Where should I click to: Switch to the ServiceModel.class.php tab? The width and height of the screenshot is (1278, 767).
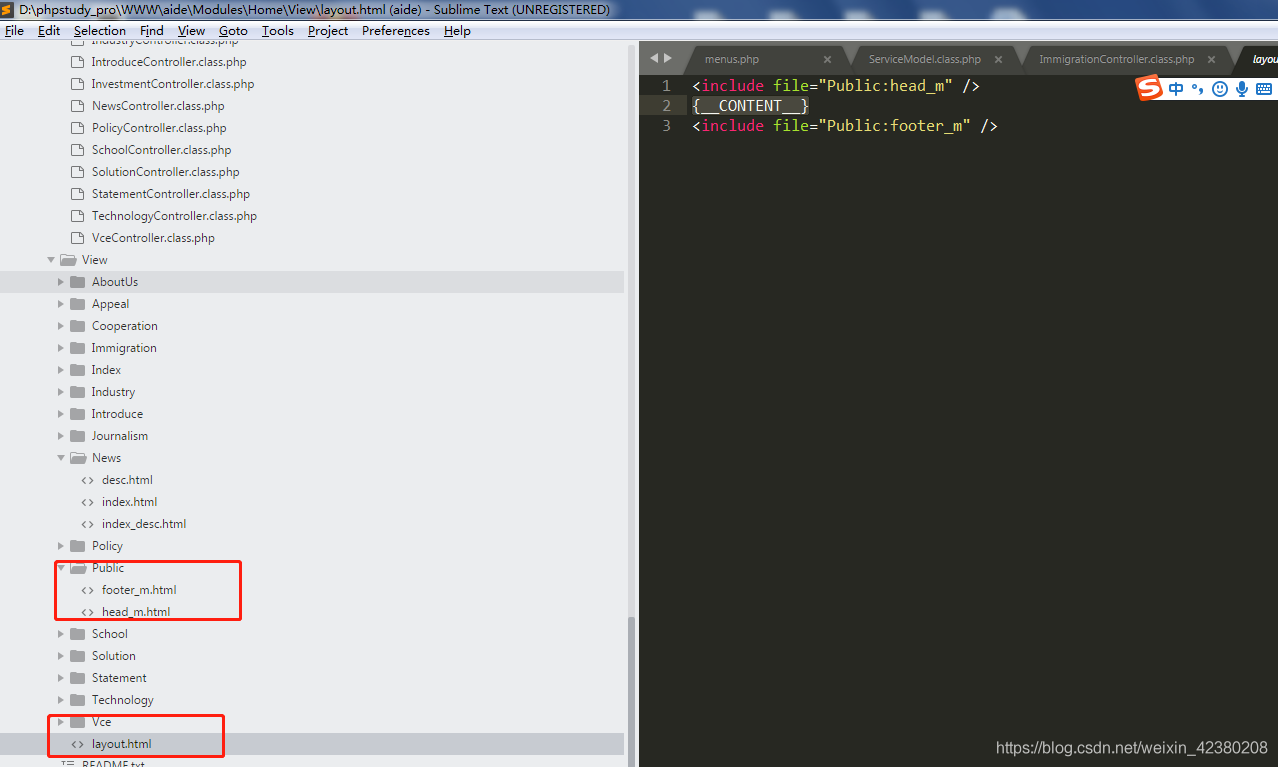pyautogui.click(x=925, y=59)
